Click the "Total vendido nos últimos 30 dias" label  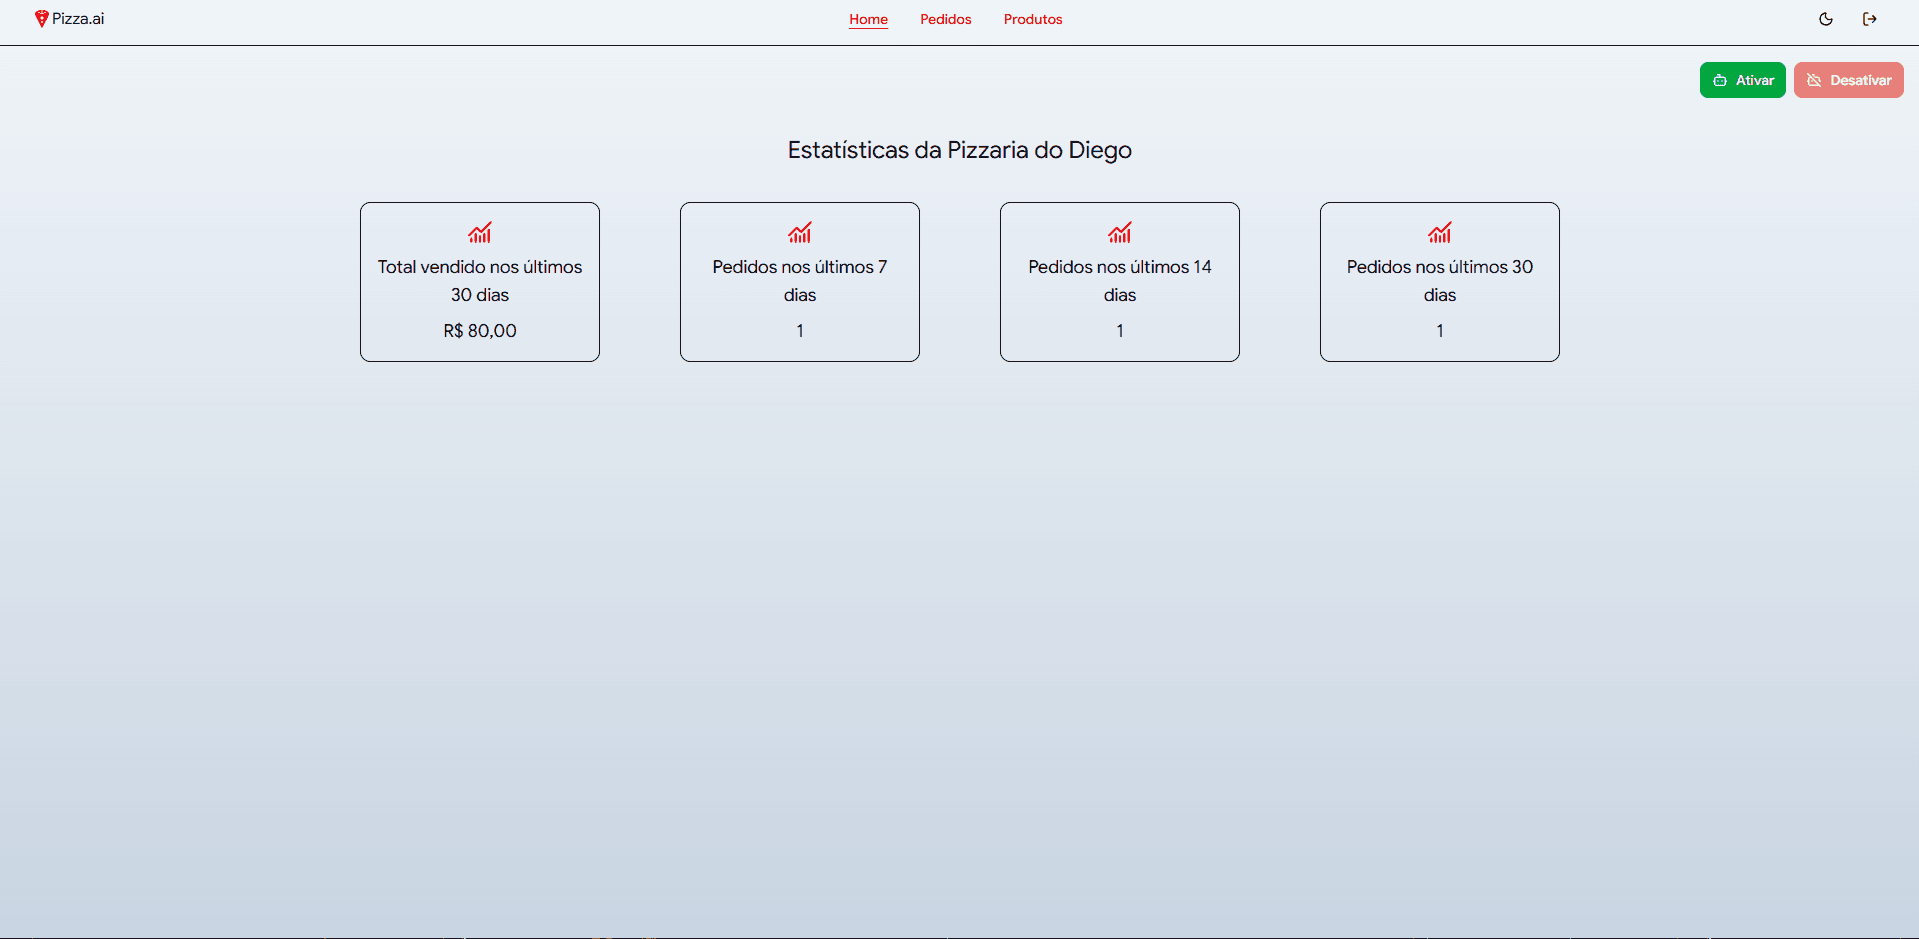480,281
